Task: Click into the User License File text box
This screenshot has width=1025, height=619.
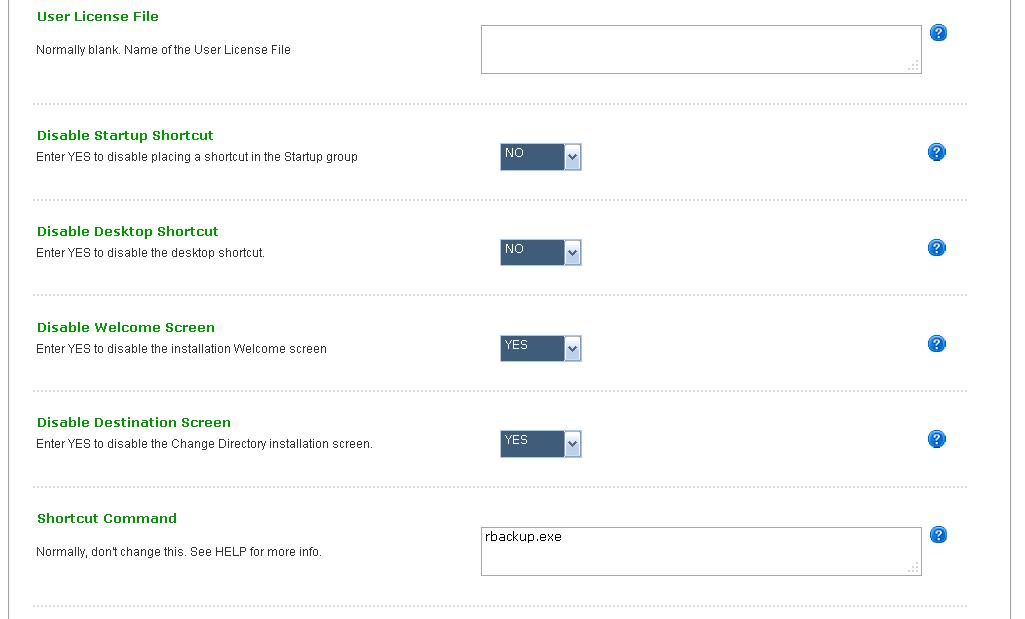Action: pos(700,49)
